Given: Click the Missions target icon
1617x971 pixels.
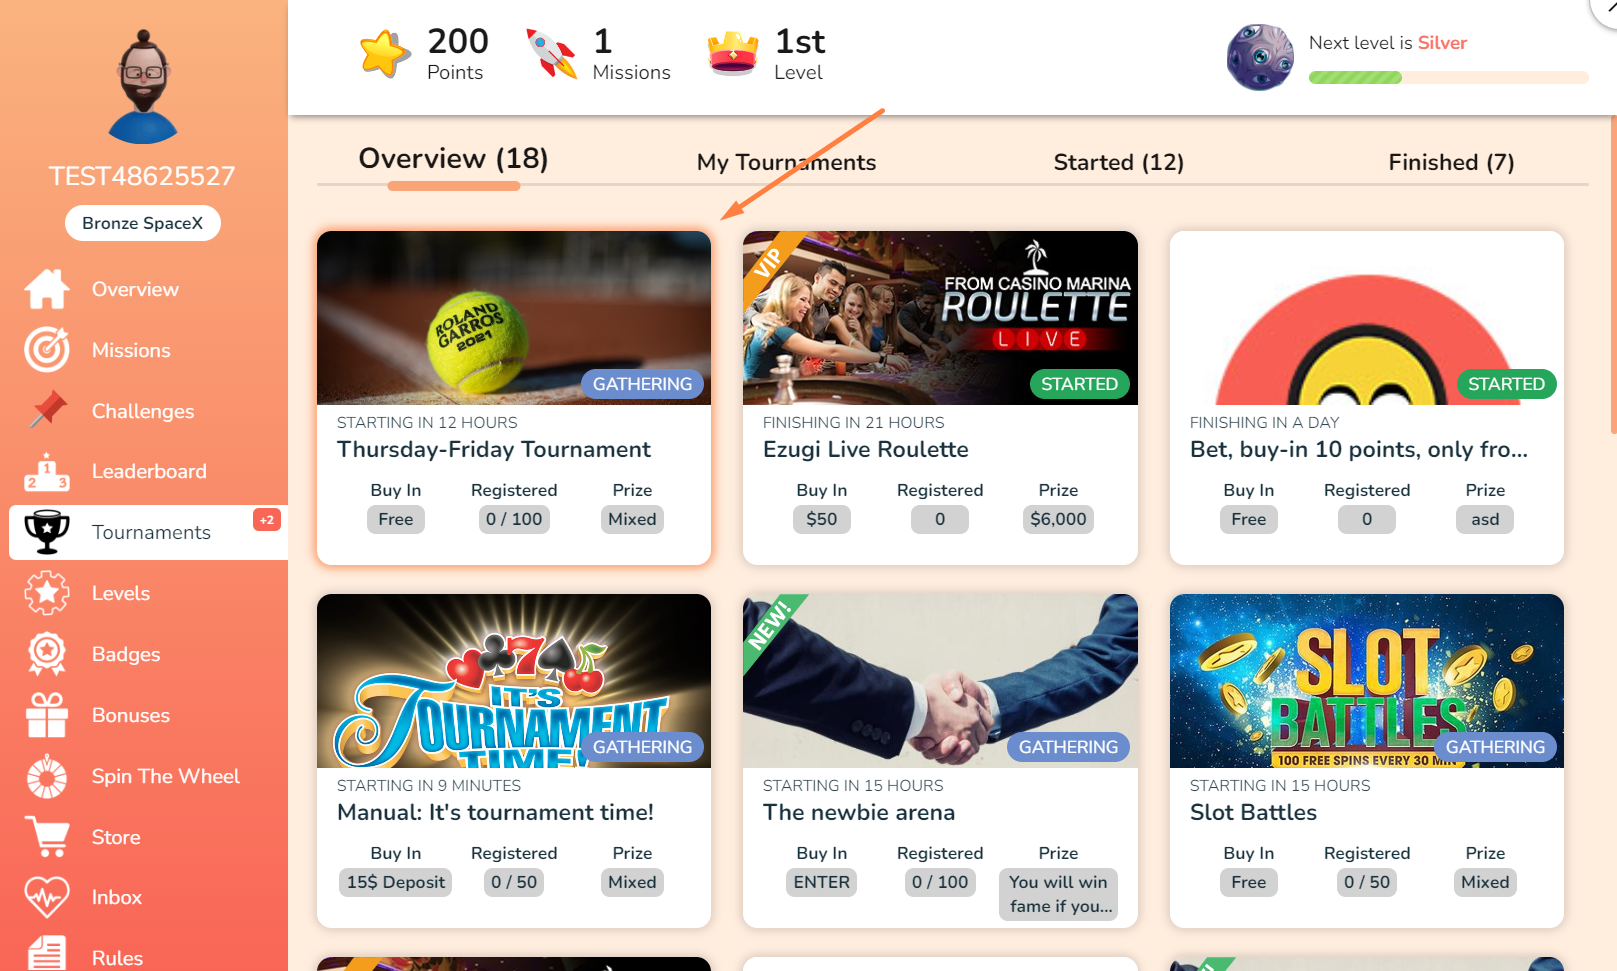Looking at the screenshot, I should (x=47, y=350).
